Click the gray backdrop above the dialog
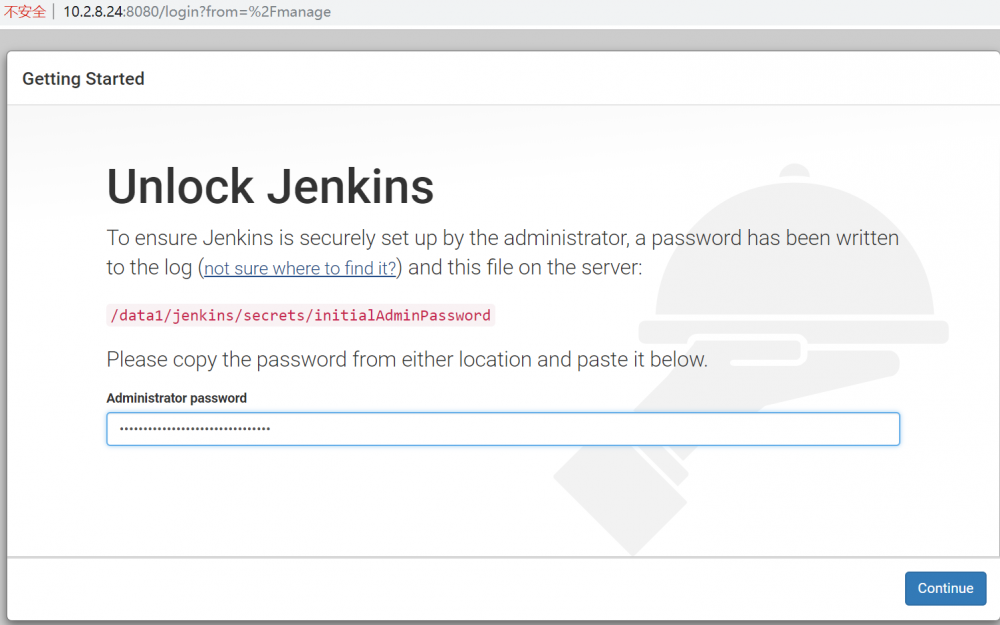The width and height of the screenshot is (1000, 625). pos(500,40)
